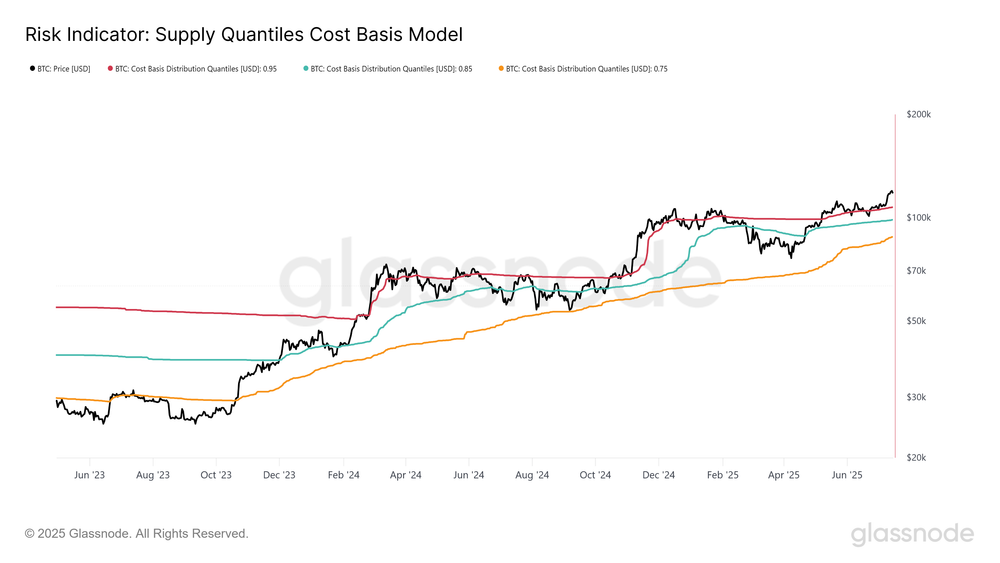Click the black BTC Price legend dot

coord(33,68)
